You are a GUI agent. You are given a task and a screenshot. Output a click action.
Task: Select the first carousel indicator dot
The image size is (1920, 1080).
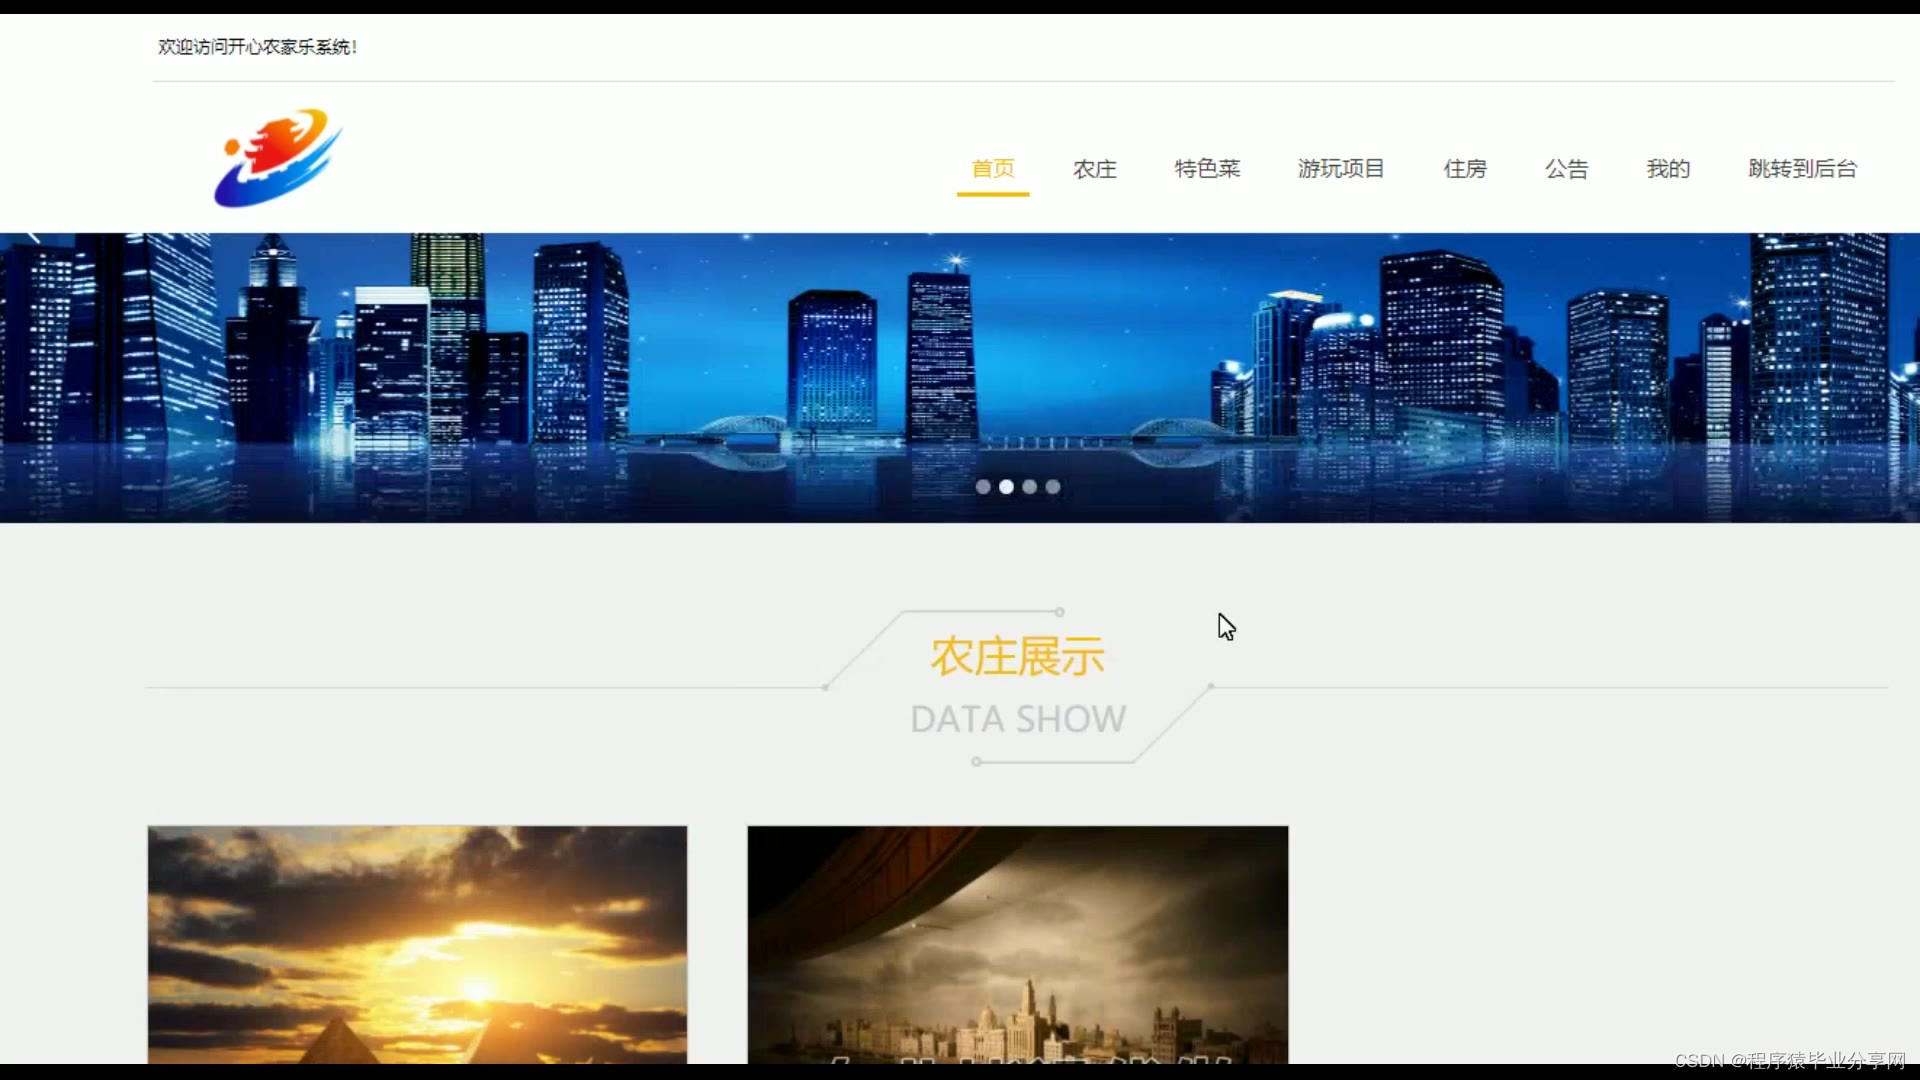click(x=983, y=487)
